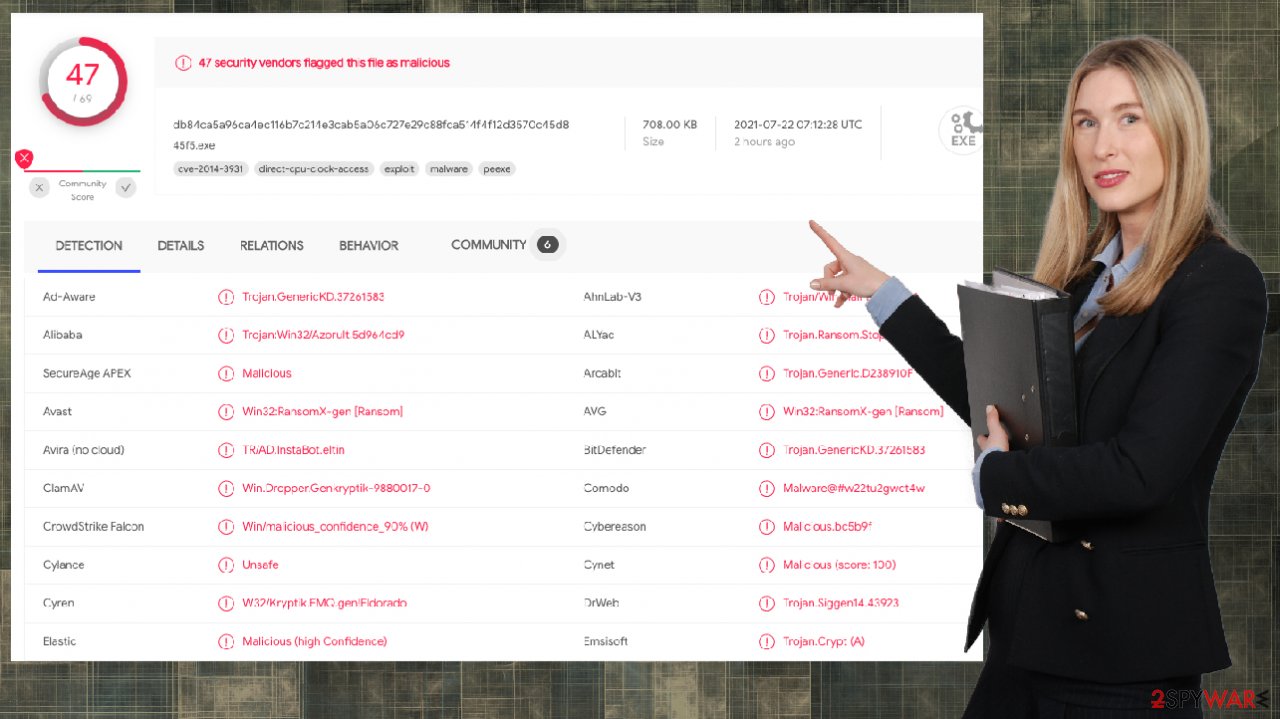Click the Trojan.Siggen14.43923 detection
The image size is (1280, 719).
841,603
